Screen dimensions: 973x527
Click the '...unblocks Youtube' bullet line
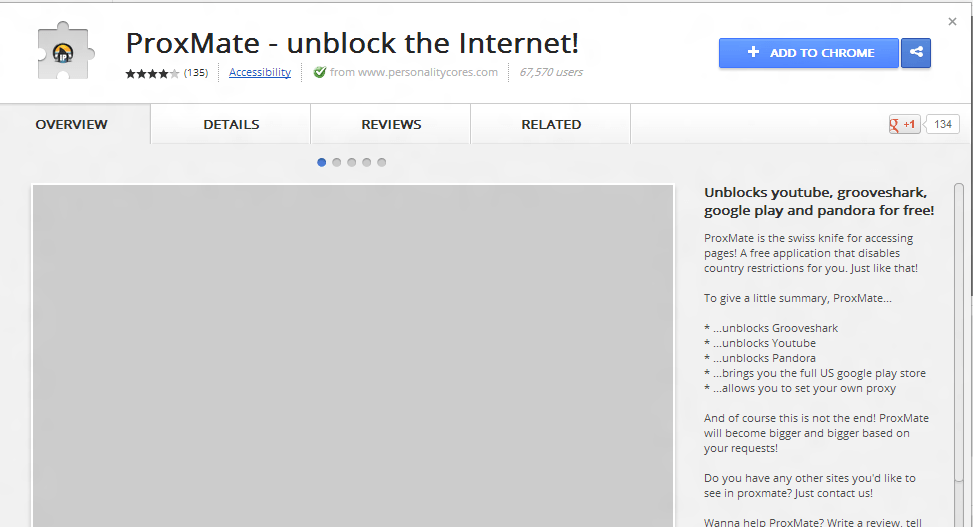coord(760,343)
